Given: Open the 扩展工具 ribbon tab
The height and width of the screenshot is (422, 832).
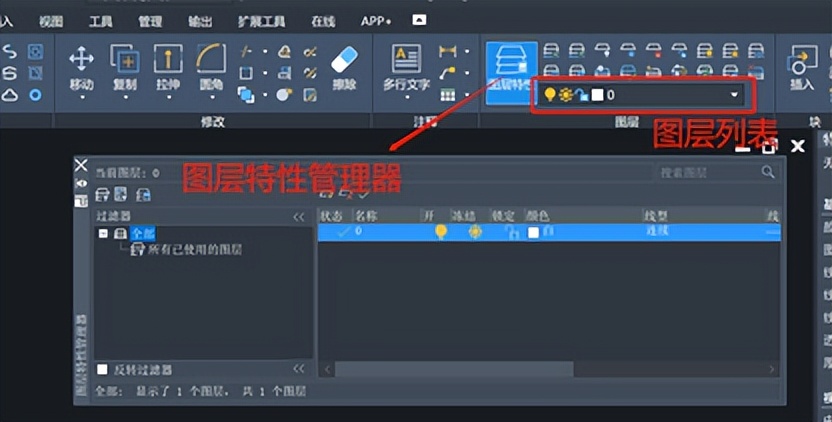Looking at the screenshot, I should point(261,21).
